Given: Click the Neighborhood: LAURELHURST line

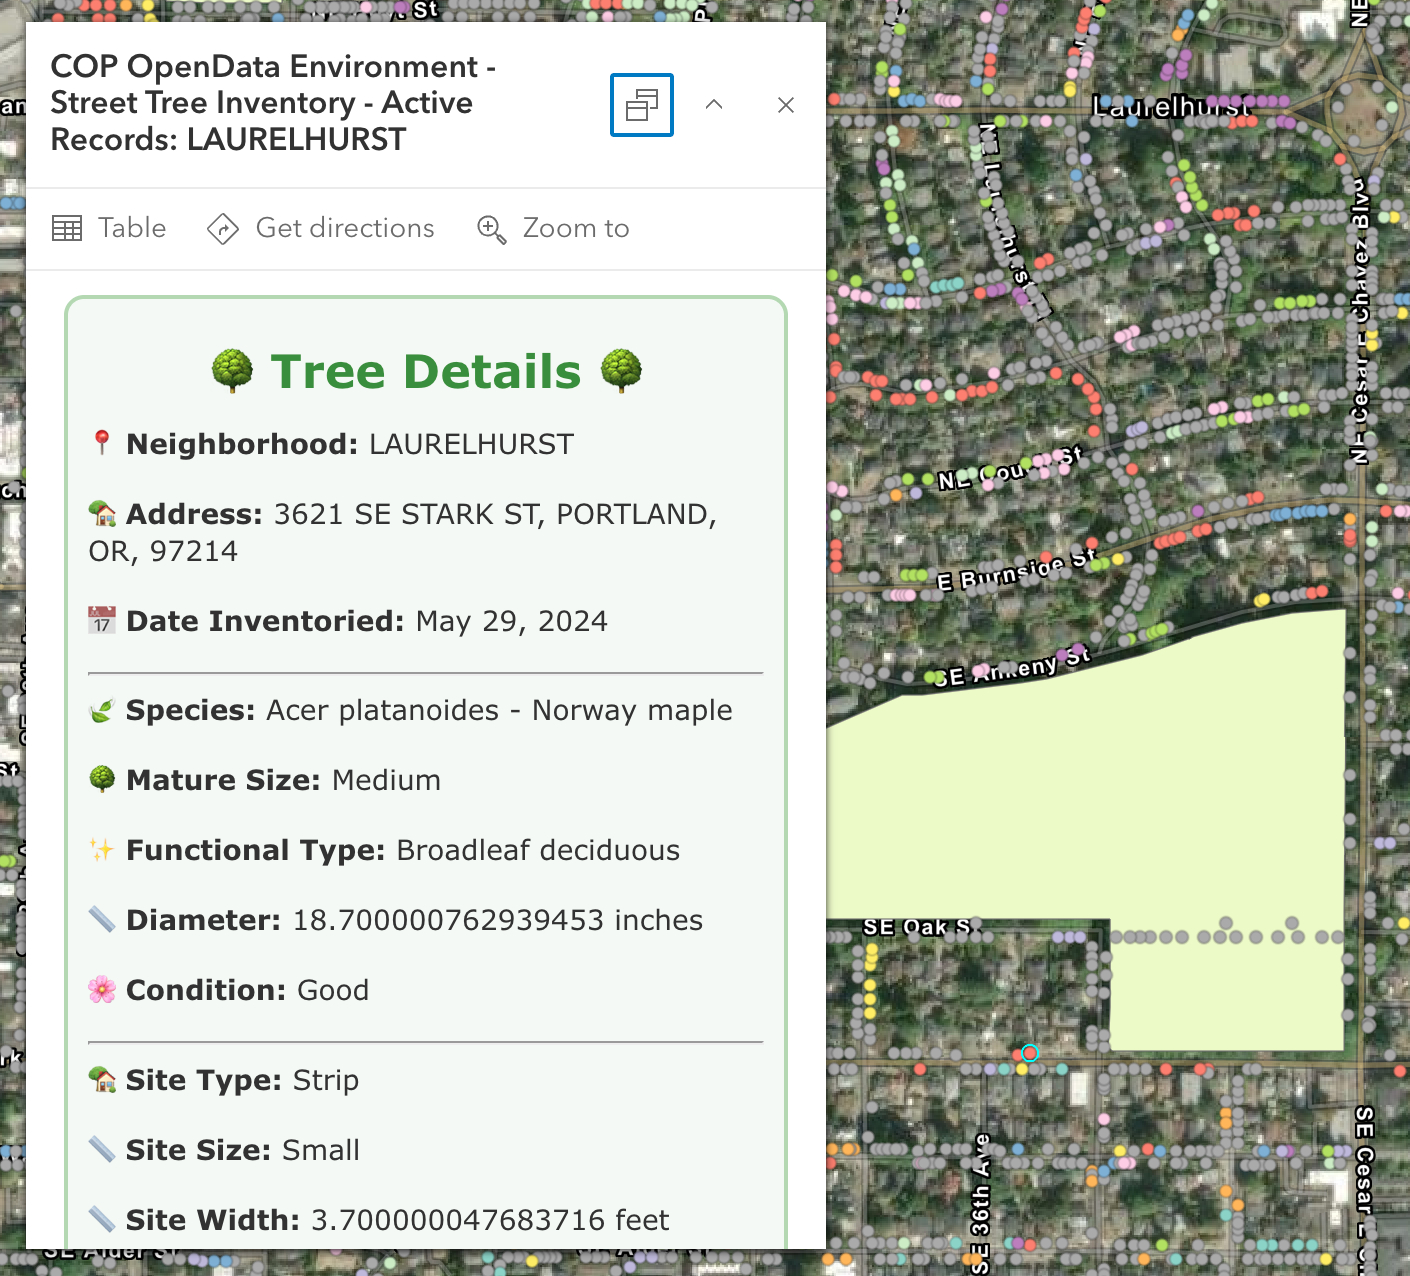Looking at the screenshot, I should [332, 444].
